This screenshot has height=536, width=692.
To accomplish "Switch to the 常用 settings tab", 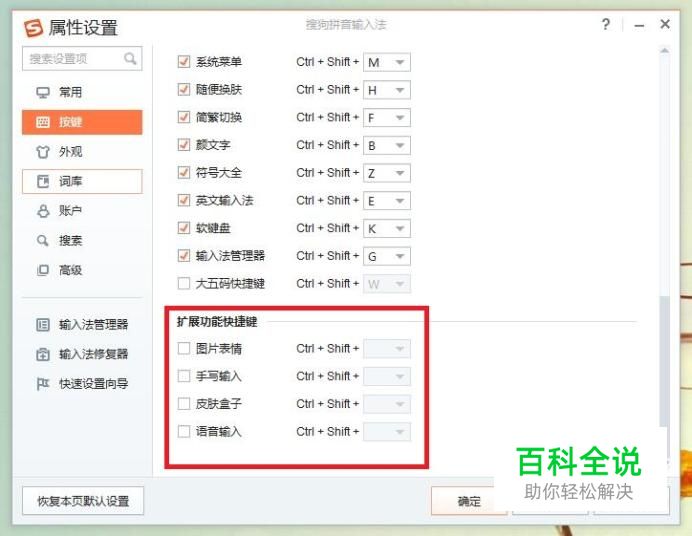I will coord(82,92).
